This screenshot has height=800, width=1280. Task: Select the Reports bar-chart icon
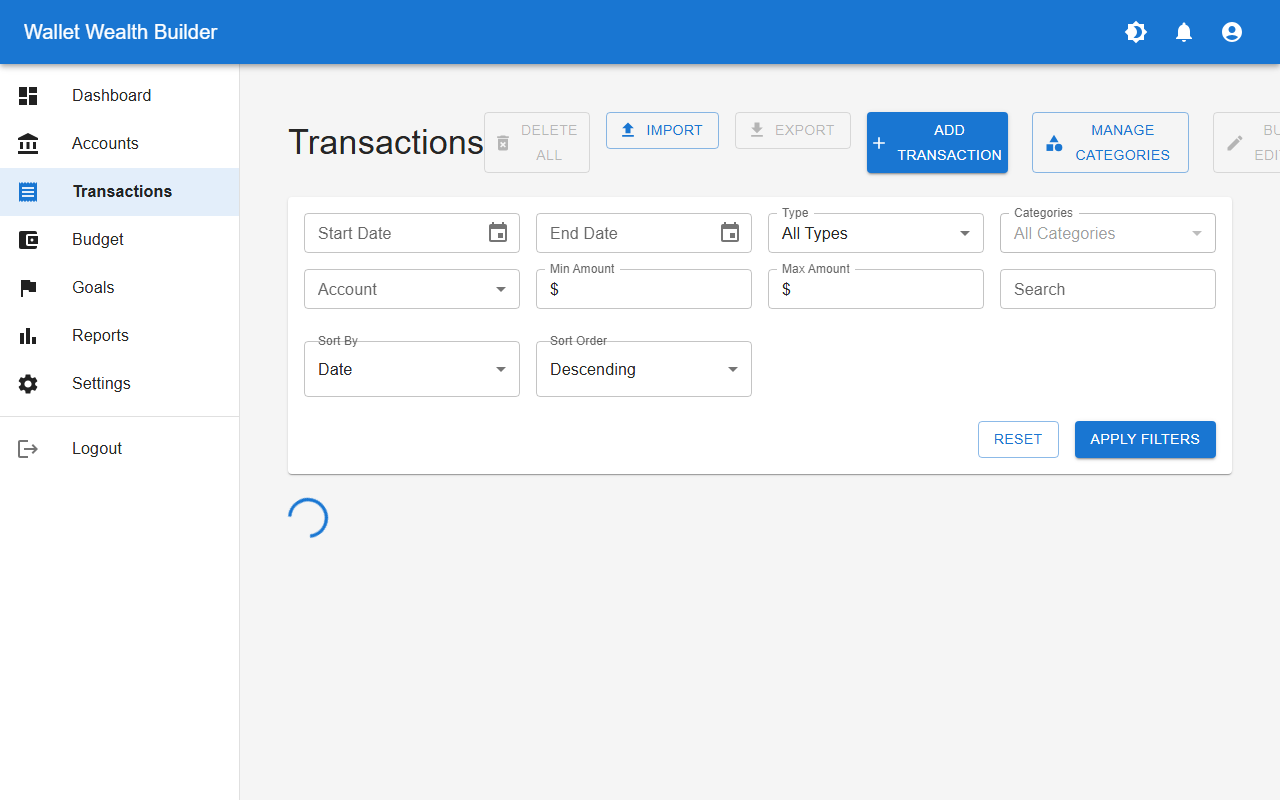click(28, 335)
